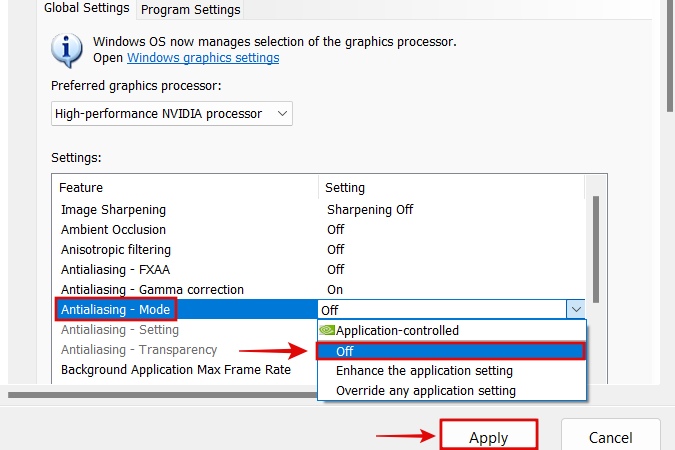Select the Ambient Occlusion row
The width and height of the screenshot is (675, 450).
(x=113, y=230)
